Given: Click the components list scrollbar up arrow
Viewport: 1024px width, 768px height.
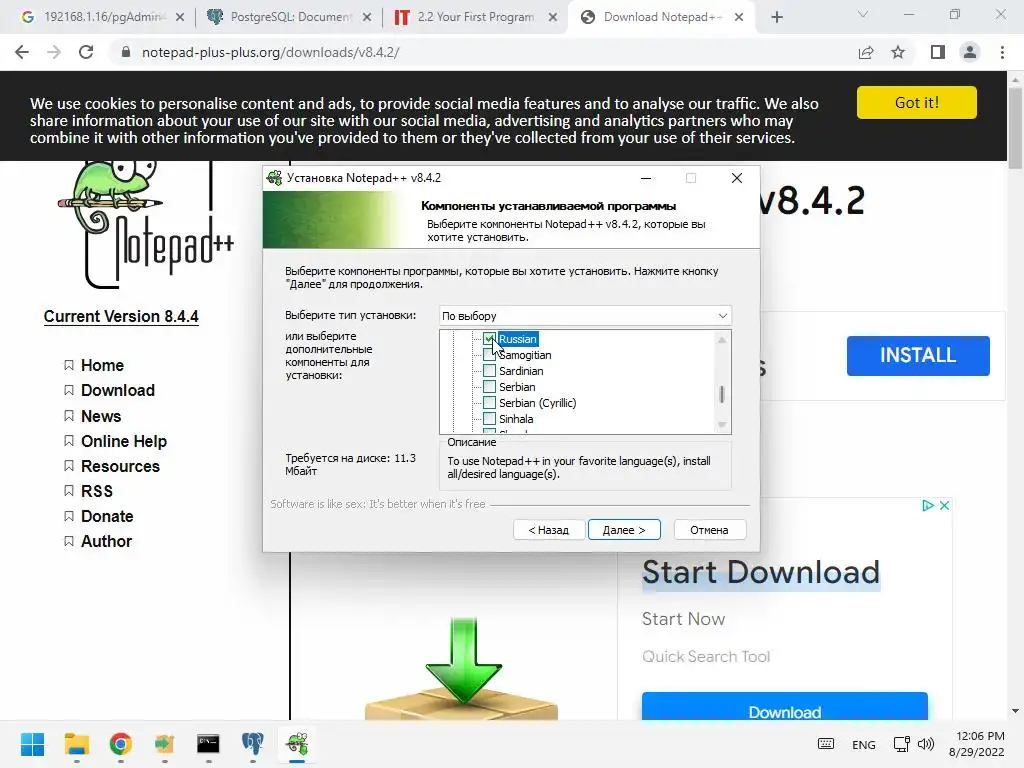Looking at the screenshot, I should [x=722, y=340].
